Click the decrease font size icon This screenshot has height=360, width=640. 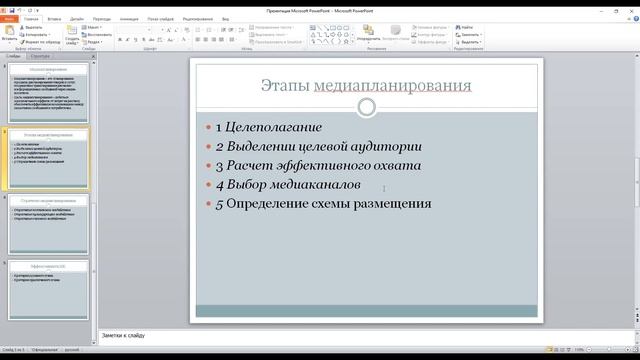click(x=176, y=30)
